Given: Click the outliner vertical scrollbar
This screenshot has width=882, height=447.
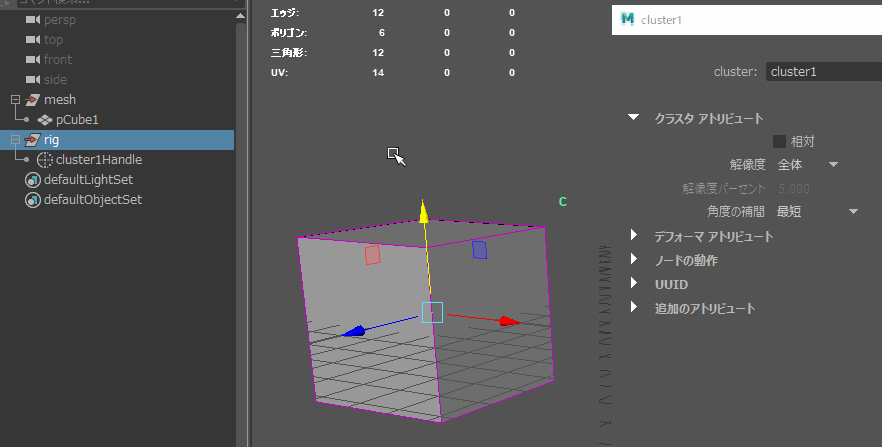Looking at the screenshot, I should 241,233.
